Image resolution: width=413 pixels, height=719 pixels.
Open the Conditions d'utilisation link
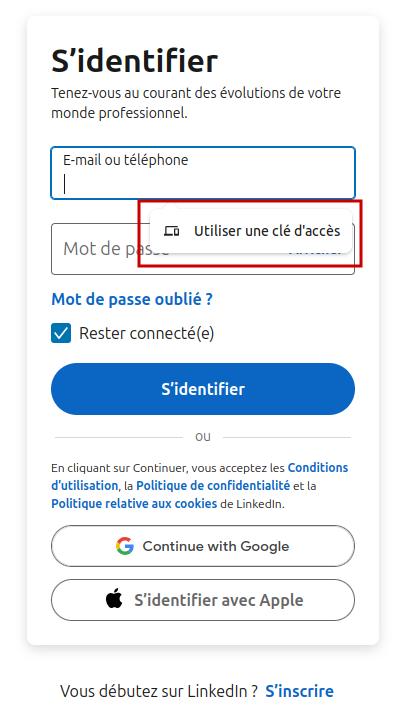[x=318, y=468]
